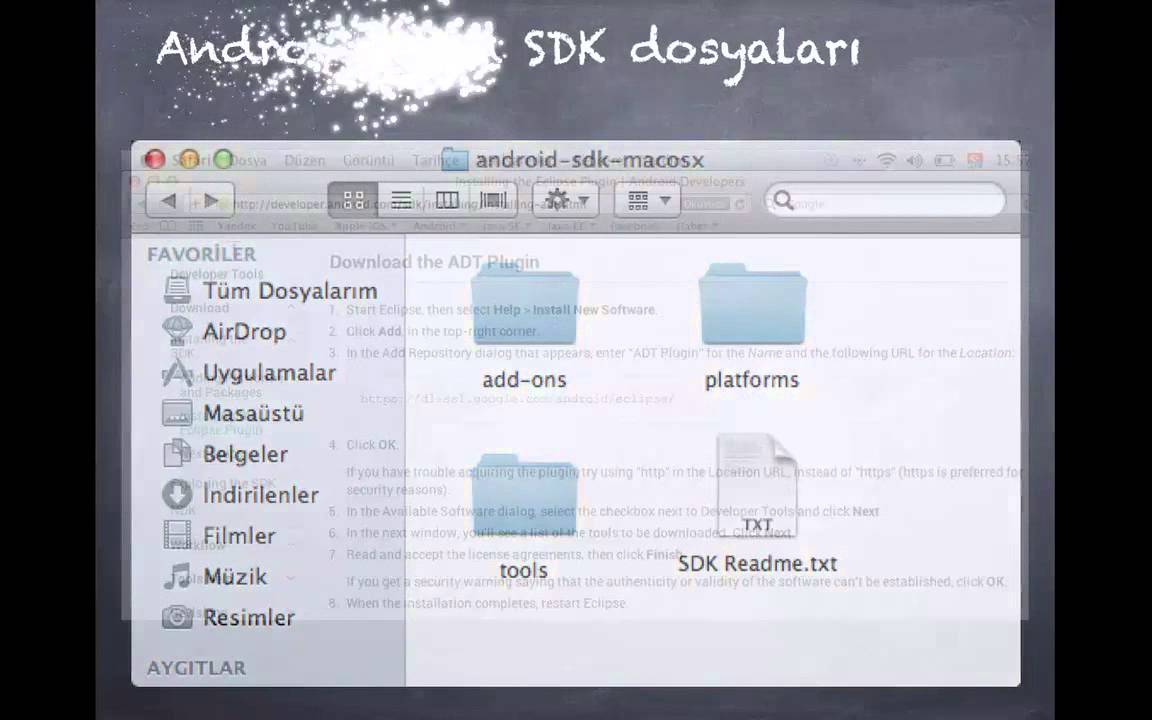Click the AYGITLAR sidebar heading
Screen dimensions: 1152x720
[196, 668]
